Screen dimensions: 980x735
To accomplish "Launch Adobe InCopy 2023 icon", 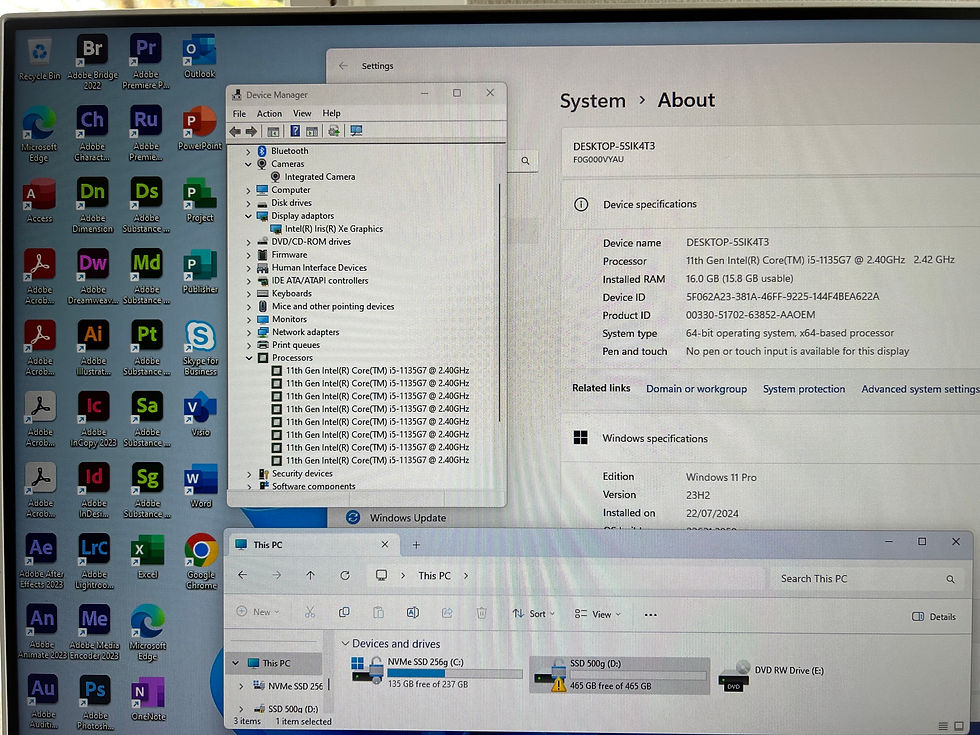I will [94, 419].
